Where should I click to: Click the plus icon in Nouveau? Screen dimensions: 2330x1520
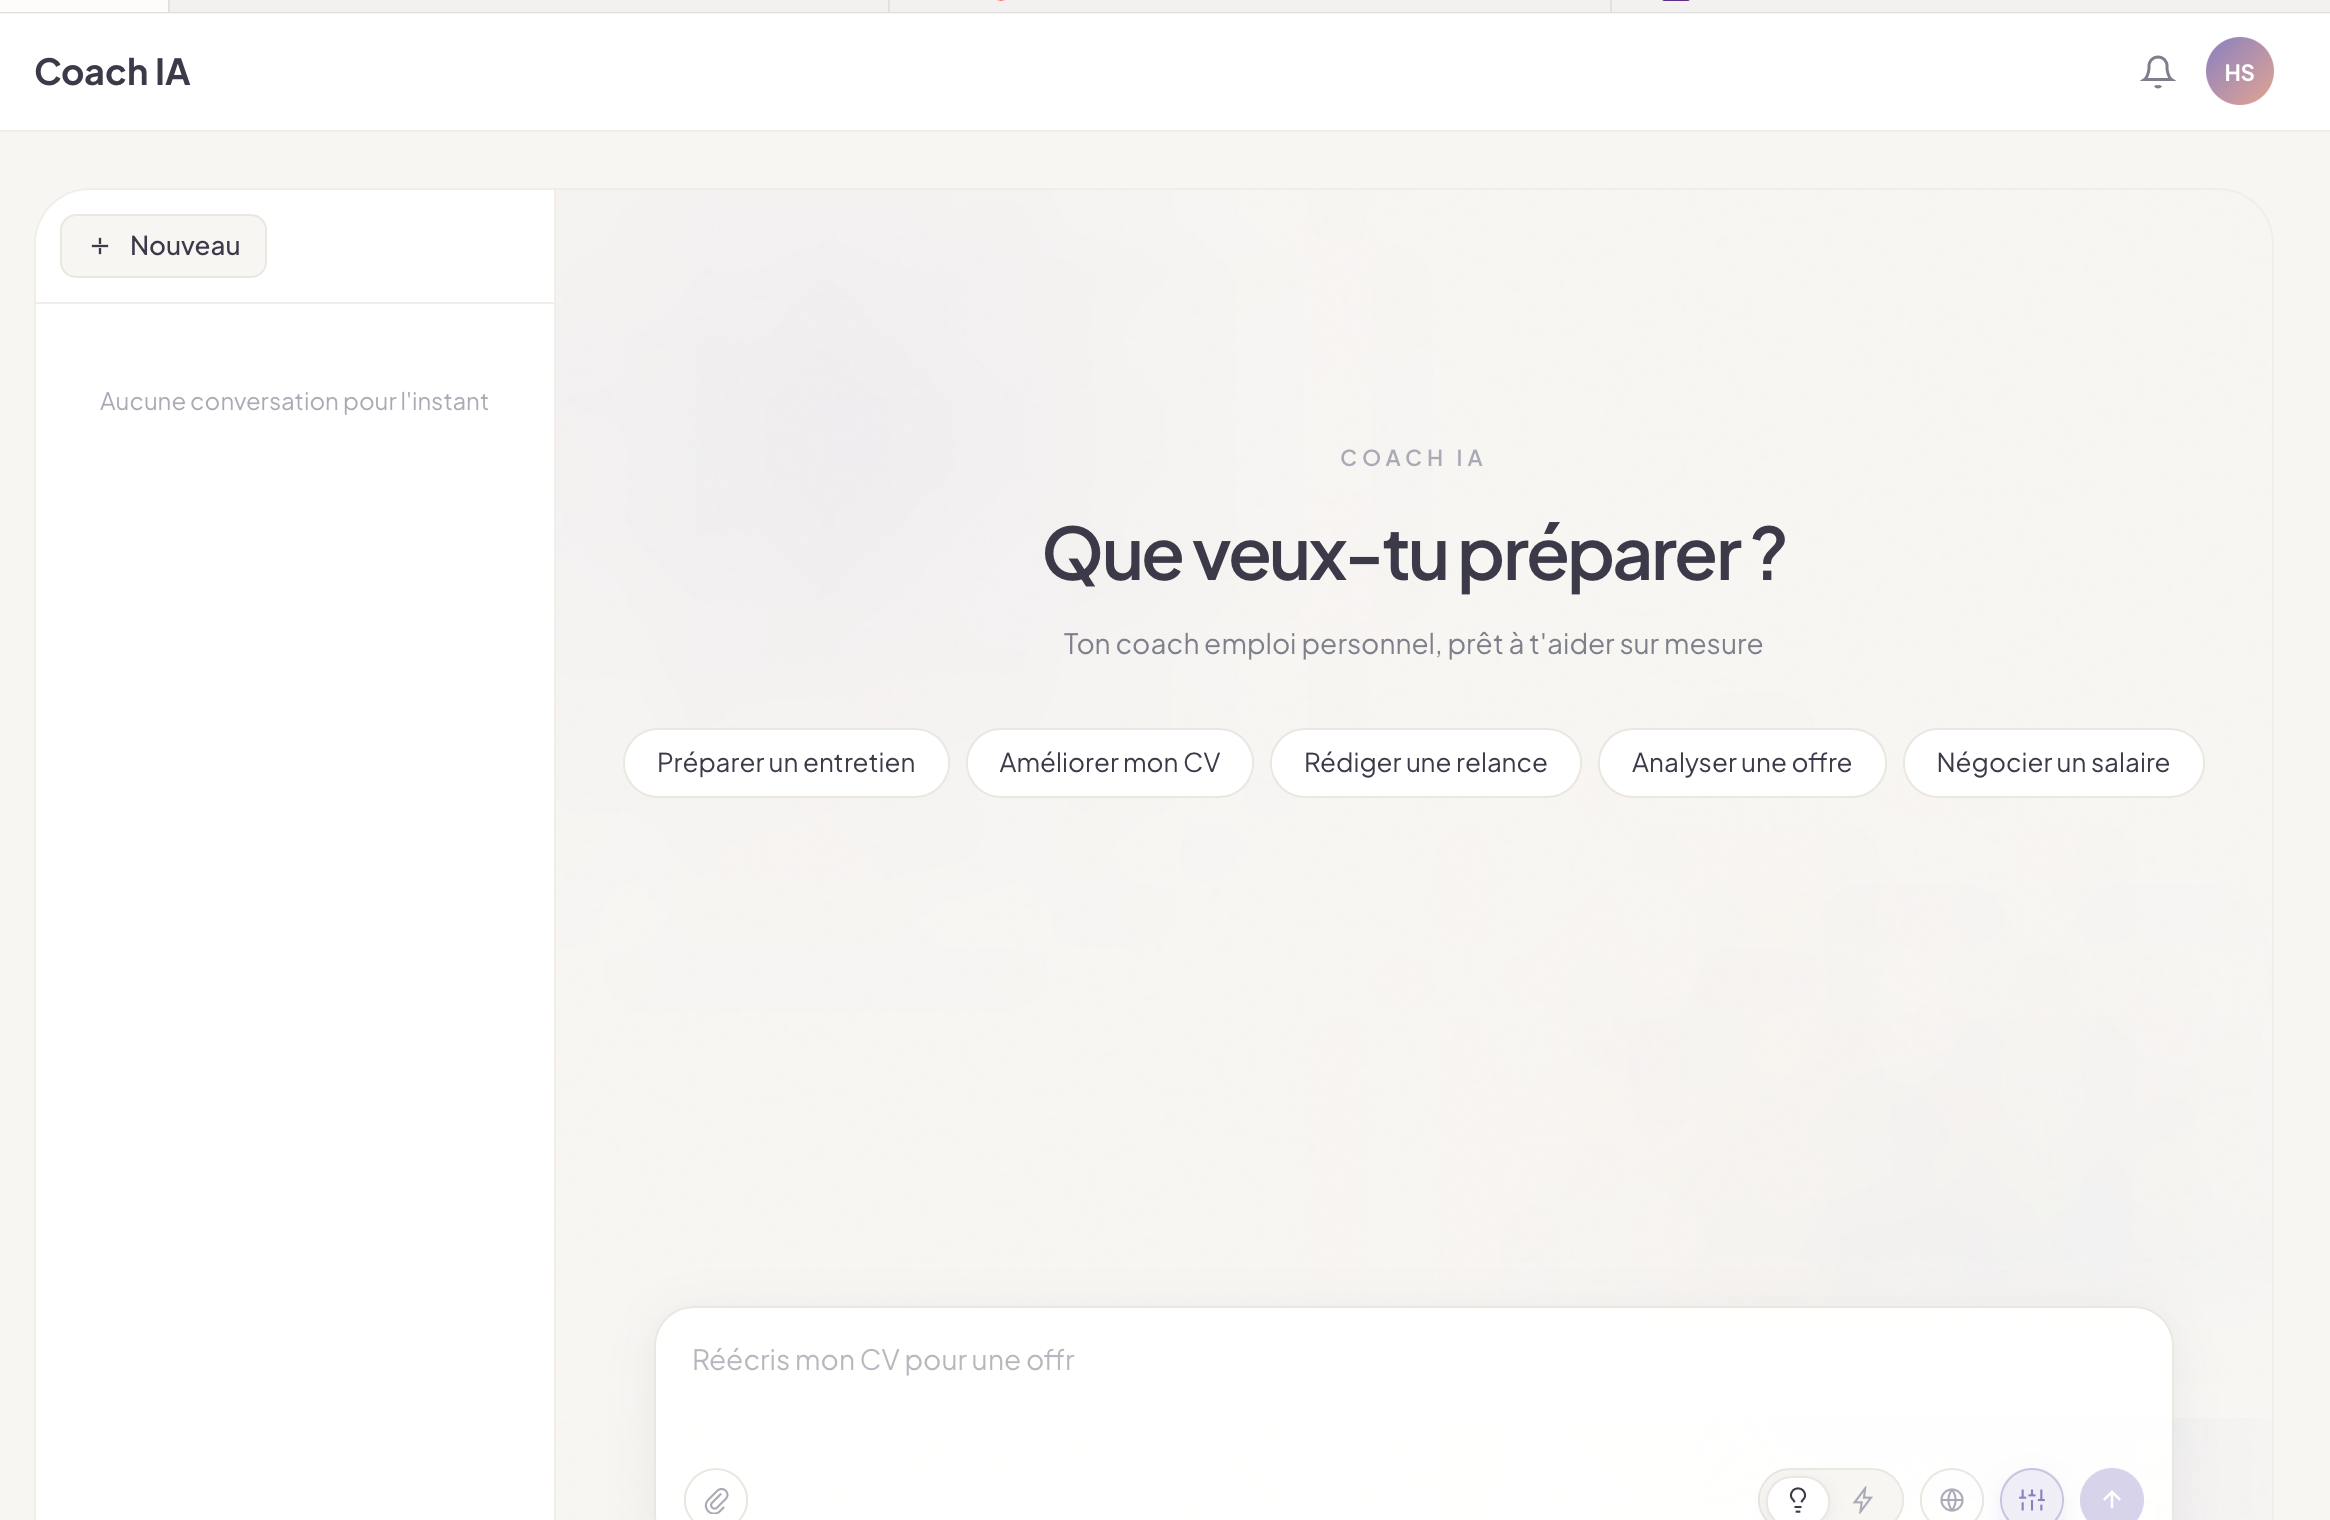coord(100,246)
